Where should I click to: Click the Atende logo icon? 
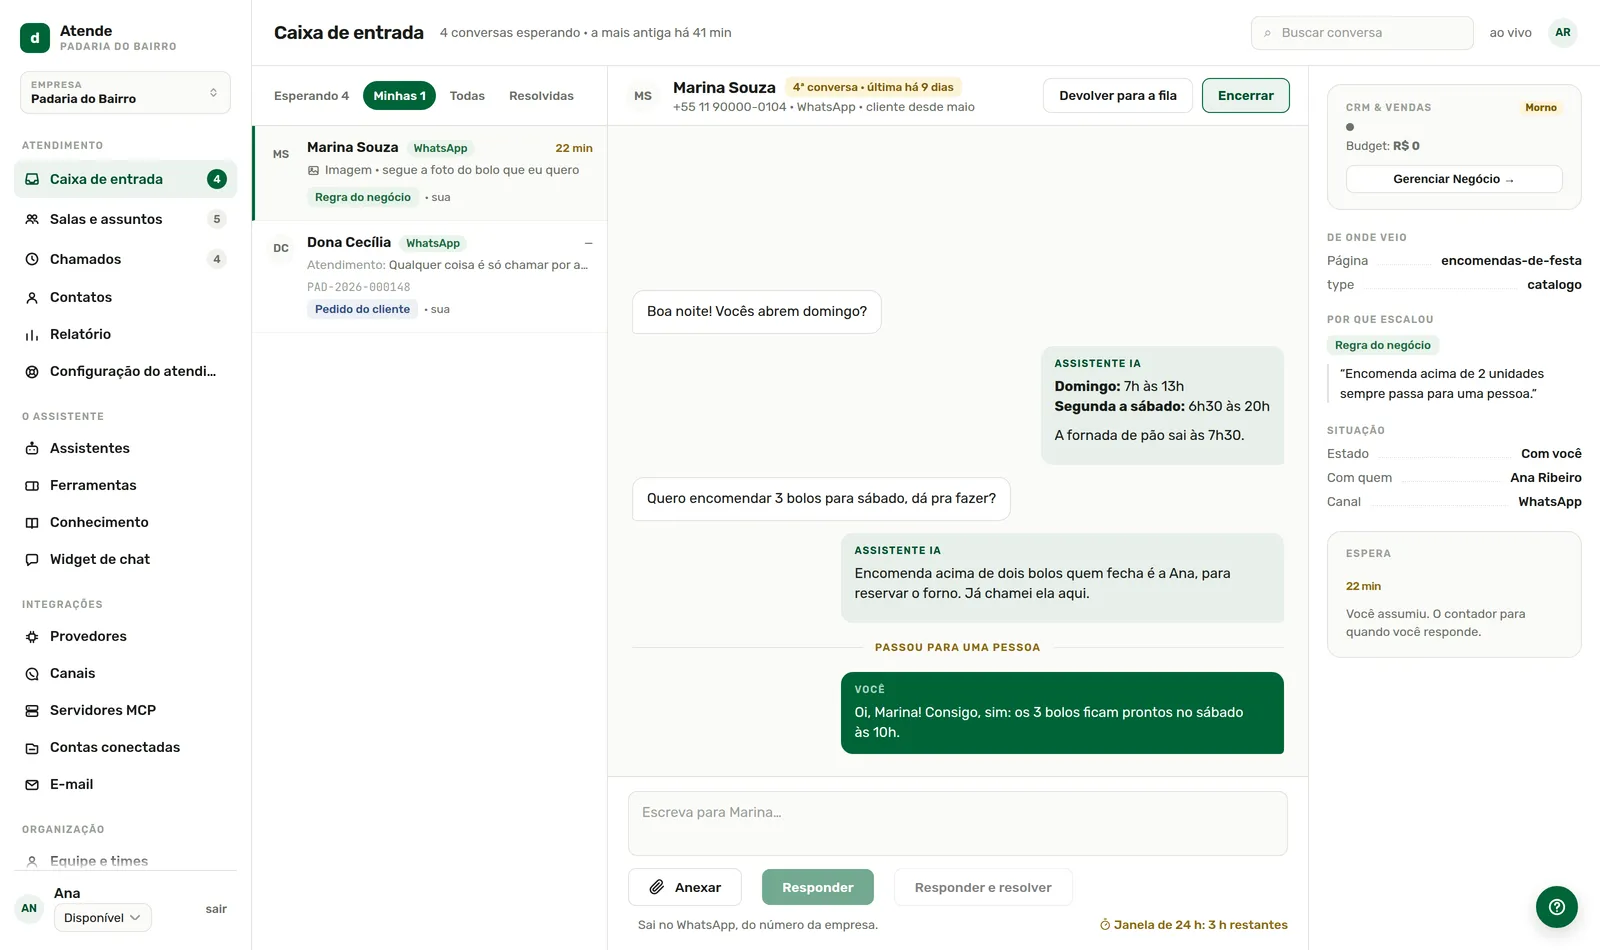tap(35, 38)
